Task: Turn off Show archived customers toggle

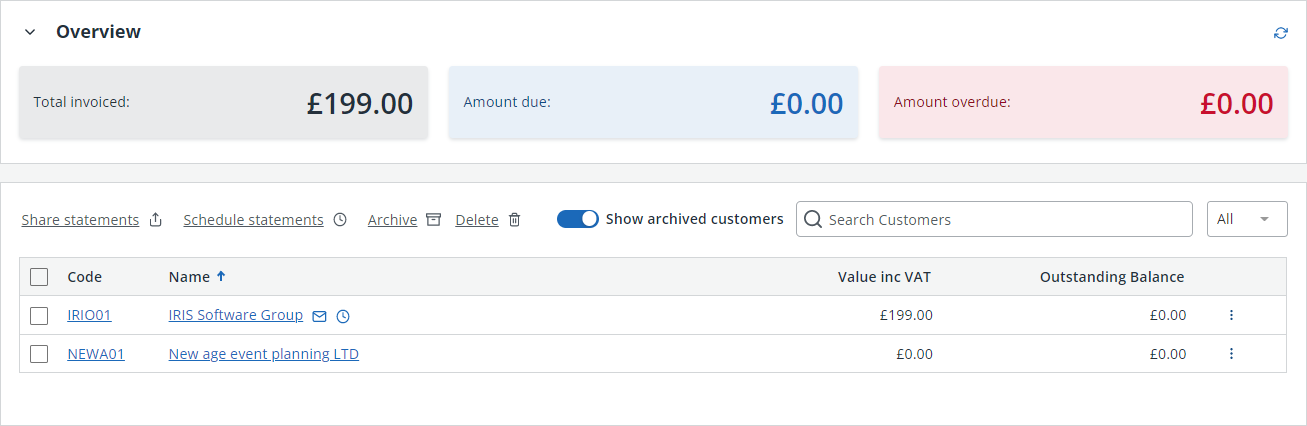Action: coord(577,219)
